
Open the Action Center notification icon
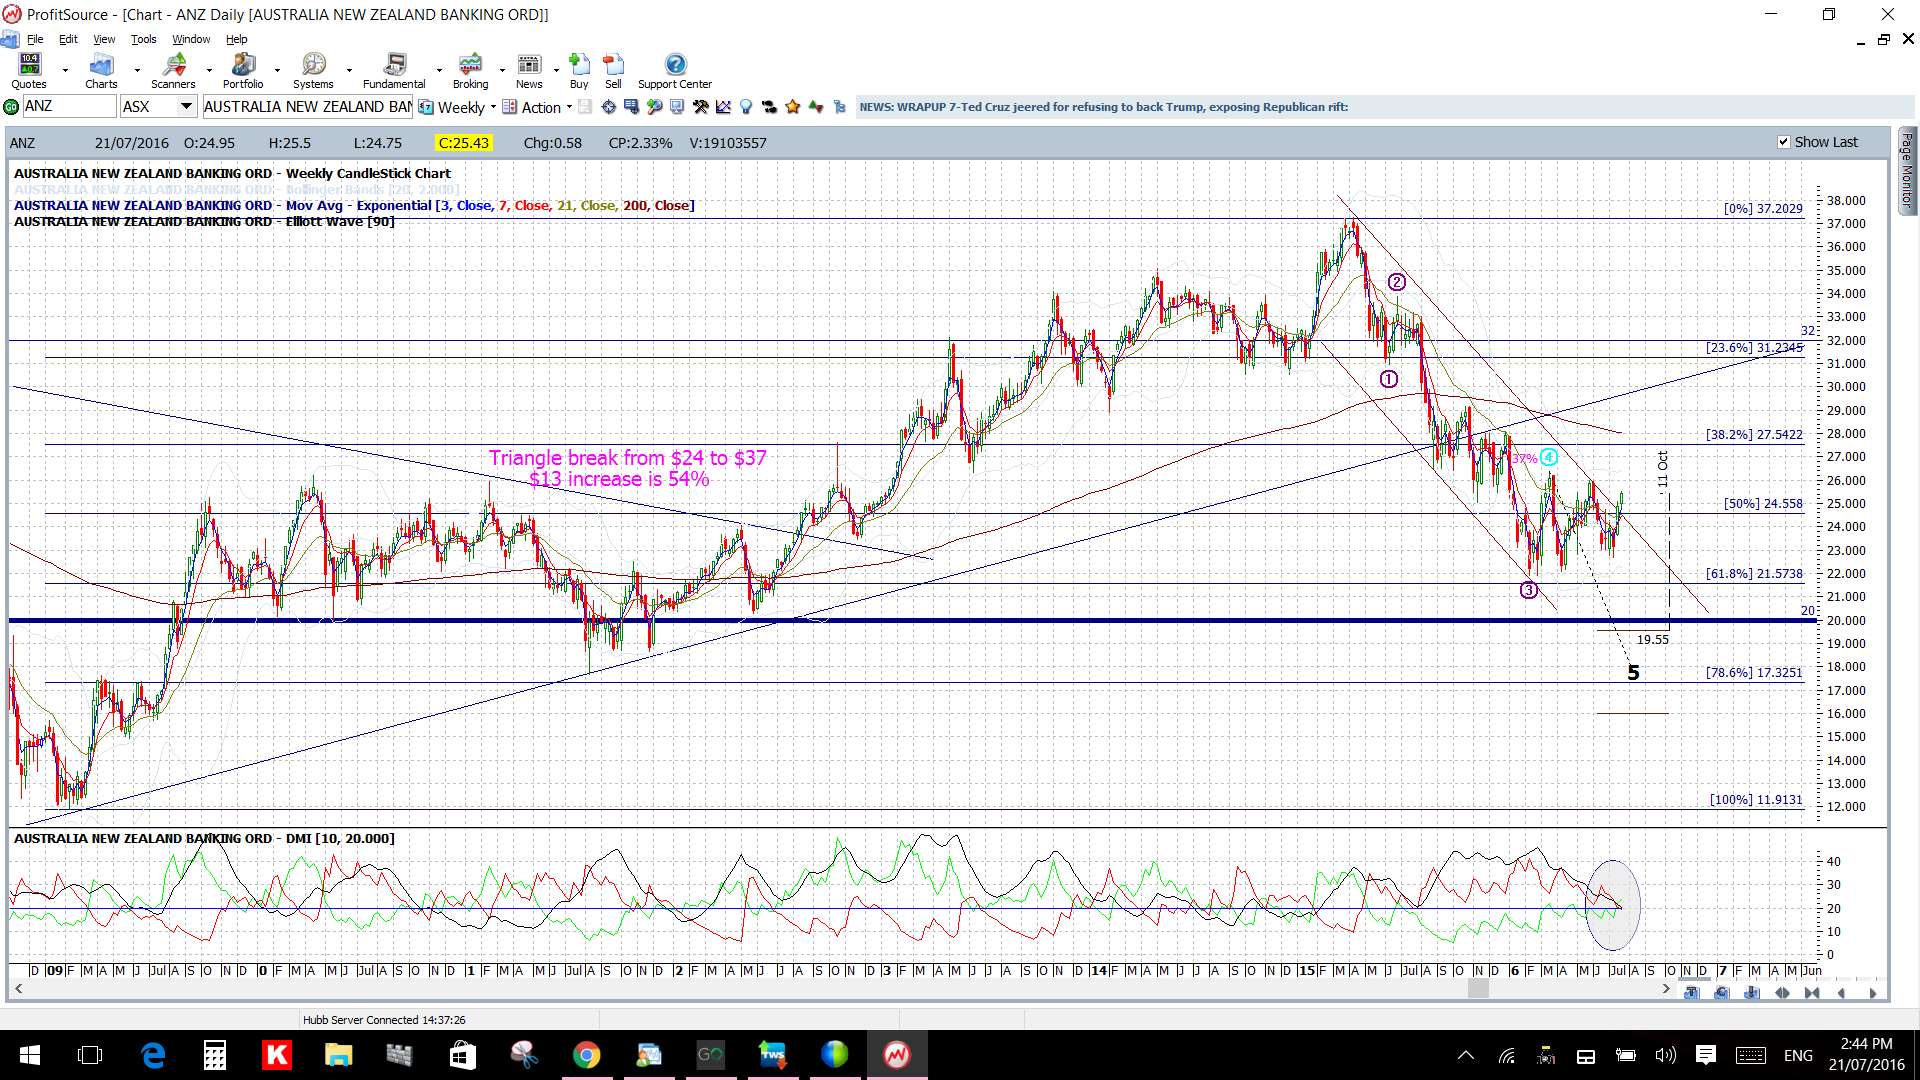1706,1055
